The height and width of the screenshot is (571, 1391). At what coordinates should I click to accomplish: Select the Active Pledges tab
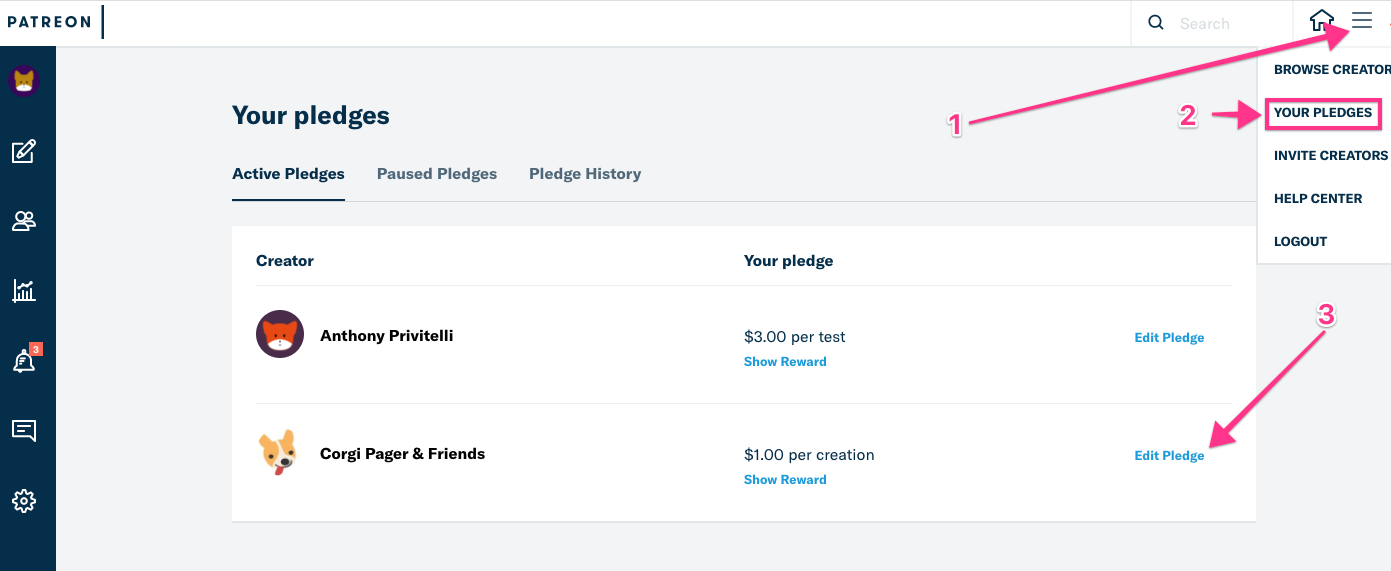point(288,174)
